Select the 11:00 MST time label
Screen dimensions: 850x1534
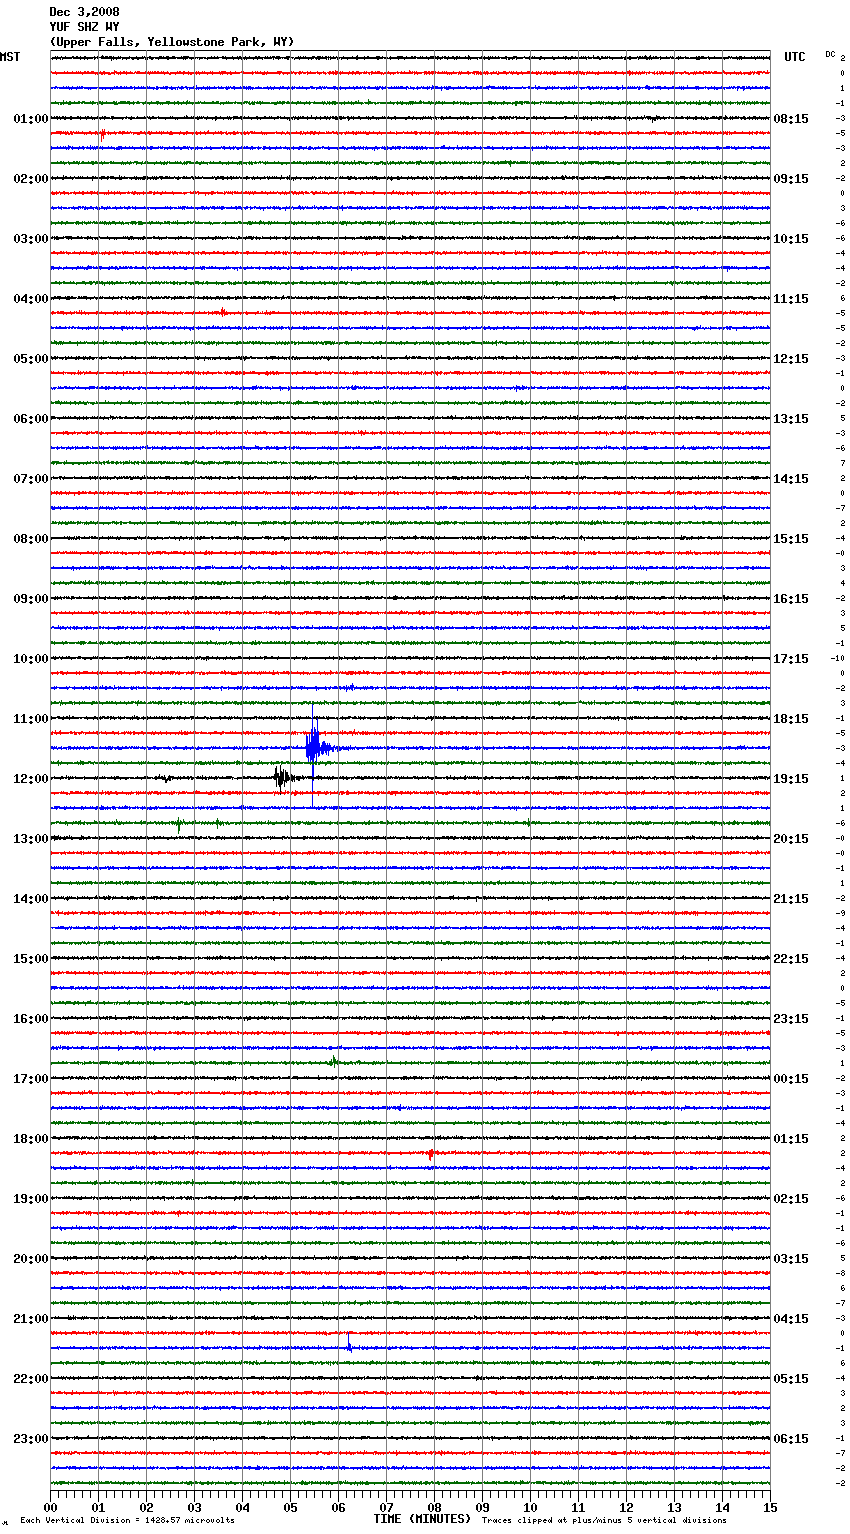31,719
